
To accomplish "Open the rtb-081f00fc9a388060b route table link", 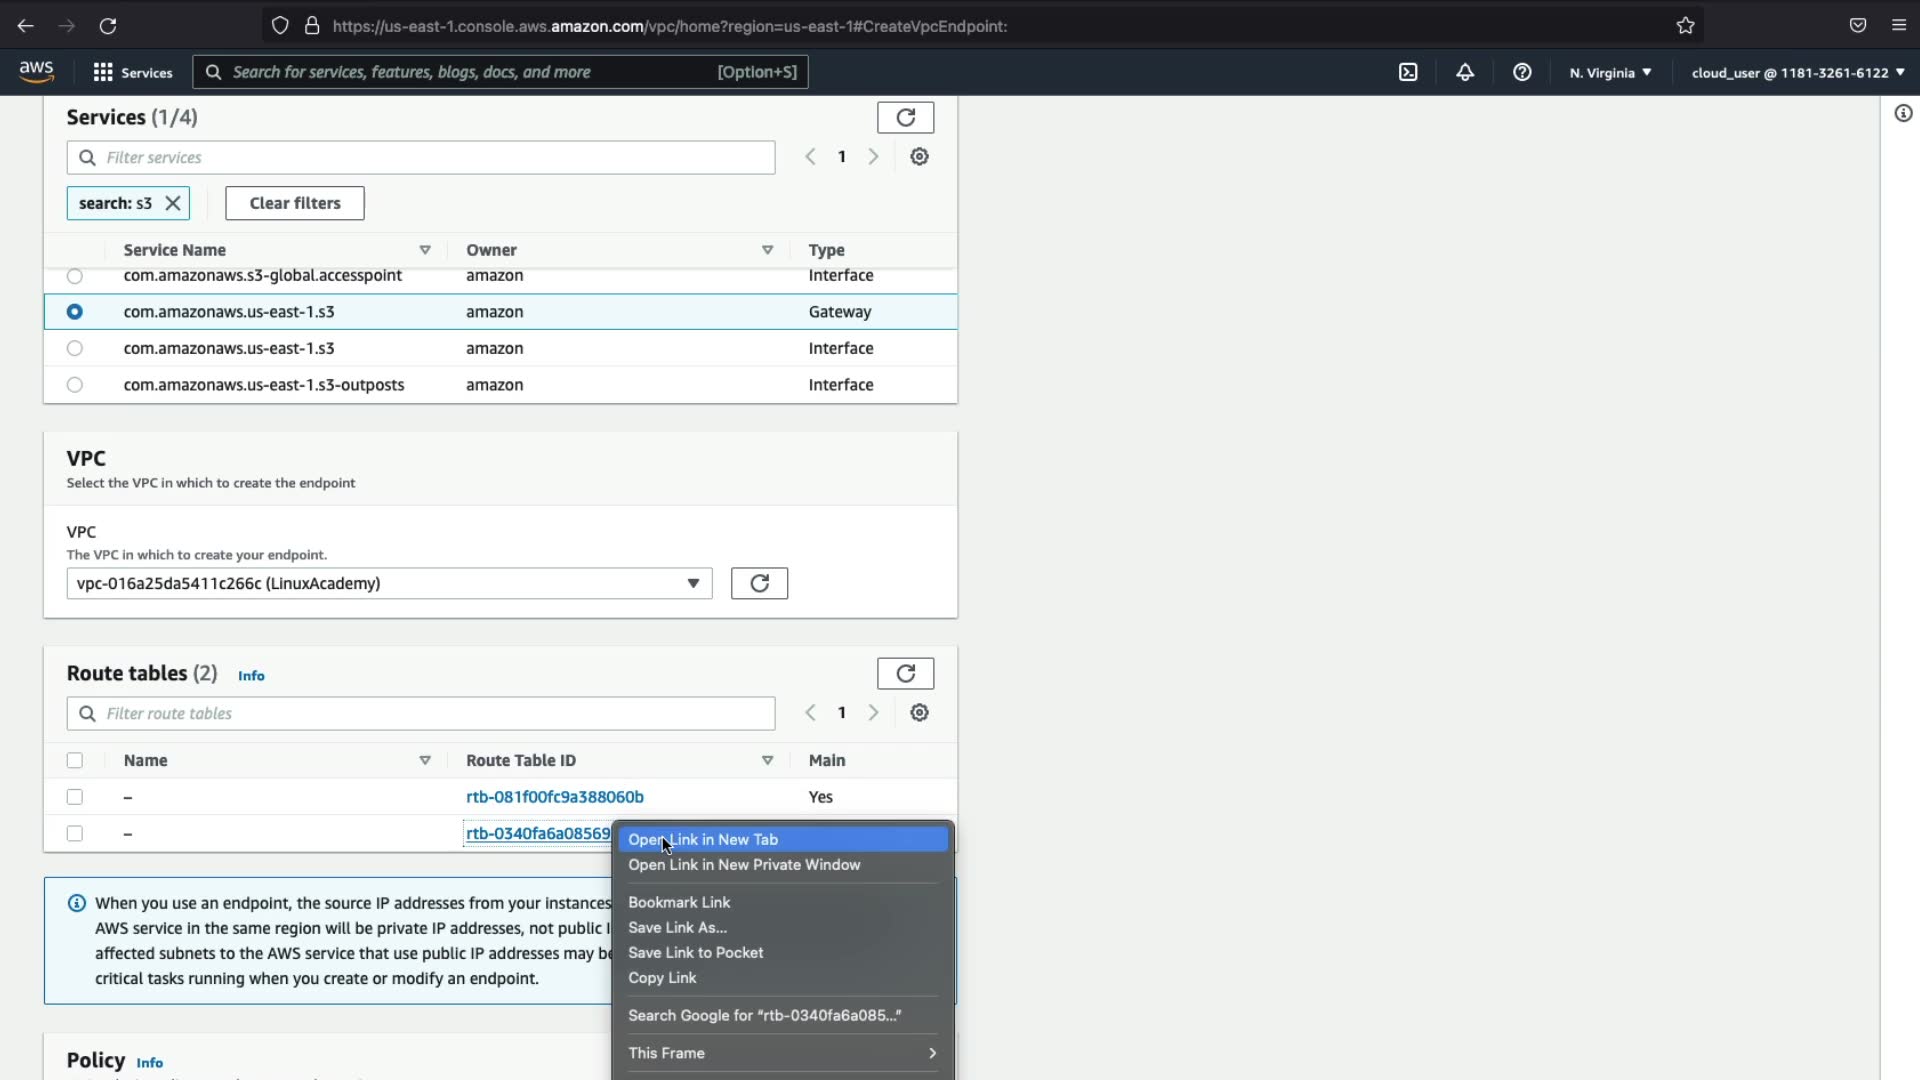I will (554, 797).
